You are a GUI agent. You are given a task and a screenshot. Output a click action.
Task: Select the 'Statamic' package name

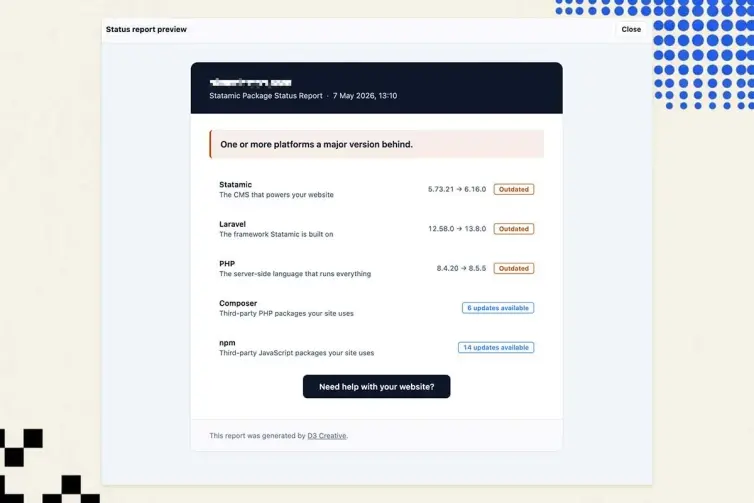pyautogui.click(x=235, y=185)
